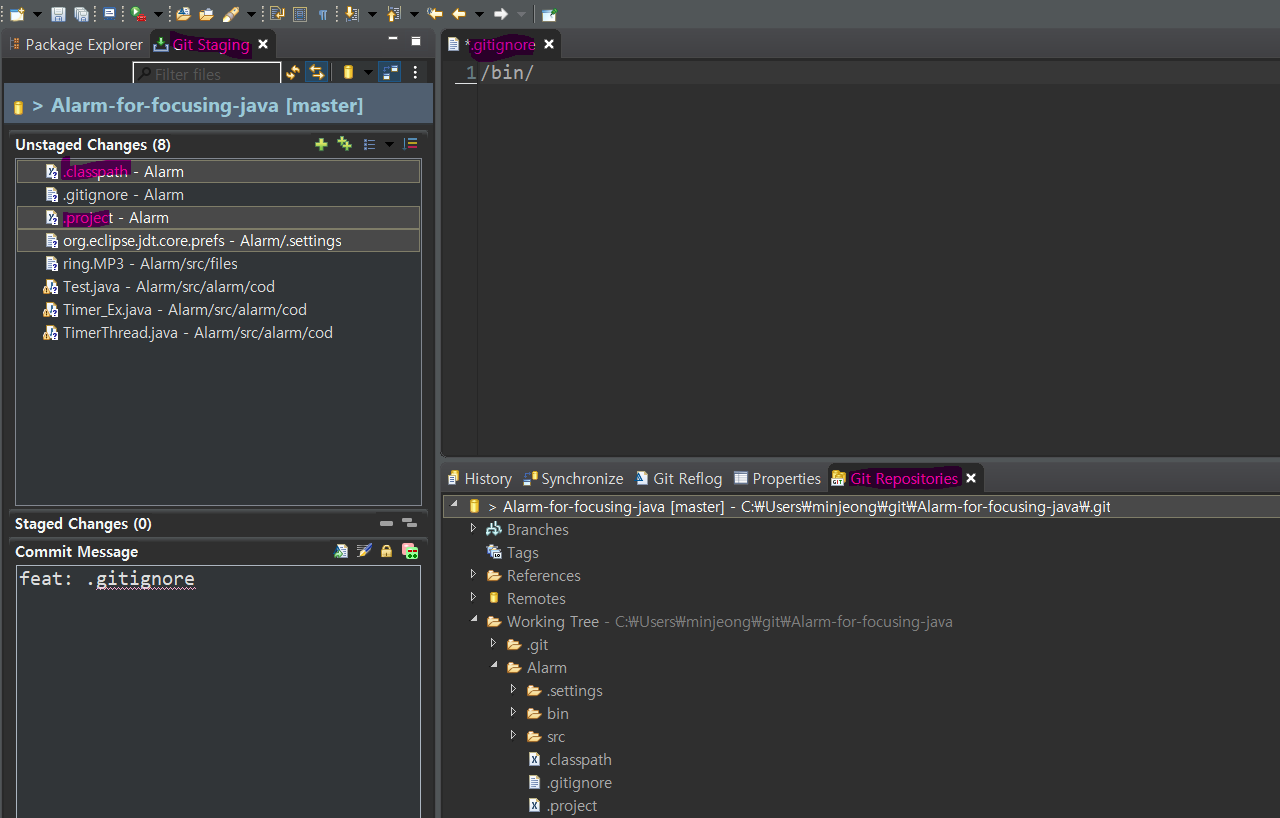The width and height of the screenshot is (1280, 818).
Task: Collapse the Working Tree node
Action: pyautogui.click(x=474, y=620)
